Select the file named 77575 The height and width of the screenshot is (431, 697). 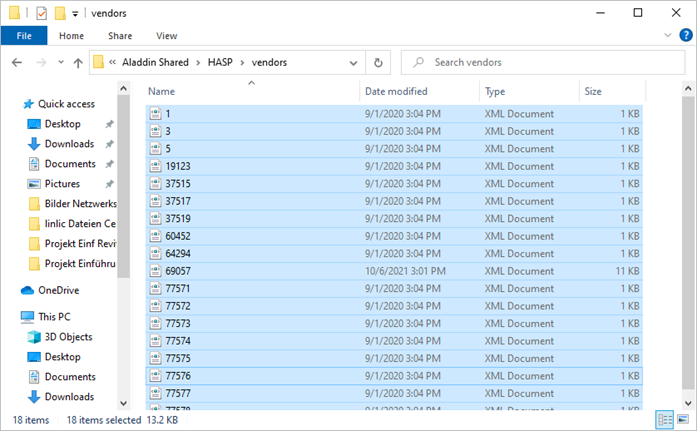coord(394,359)
